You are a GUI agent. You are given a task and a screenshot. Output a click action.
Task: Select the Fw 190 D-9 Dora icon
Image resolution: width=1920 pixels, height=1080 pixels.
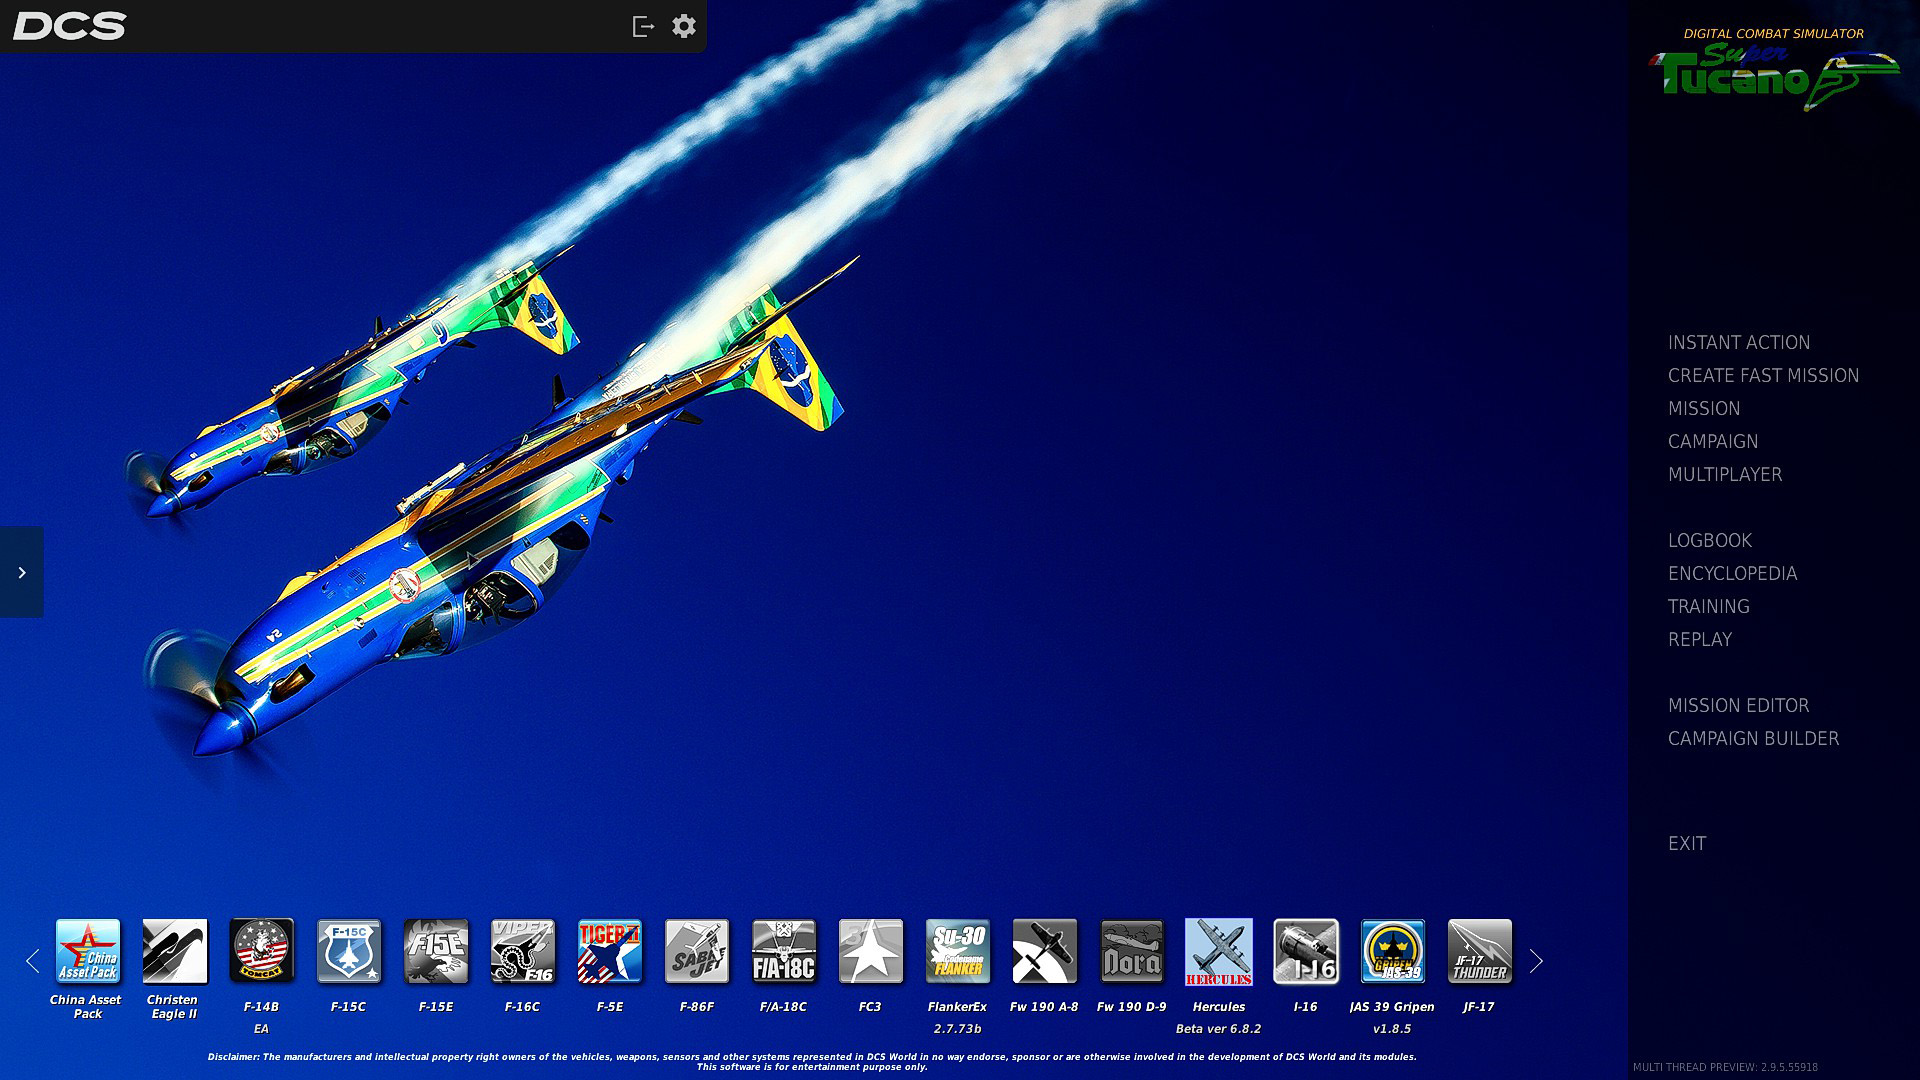1131,951
